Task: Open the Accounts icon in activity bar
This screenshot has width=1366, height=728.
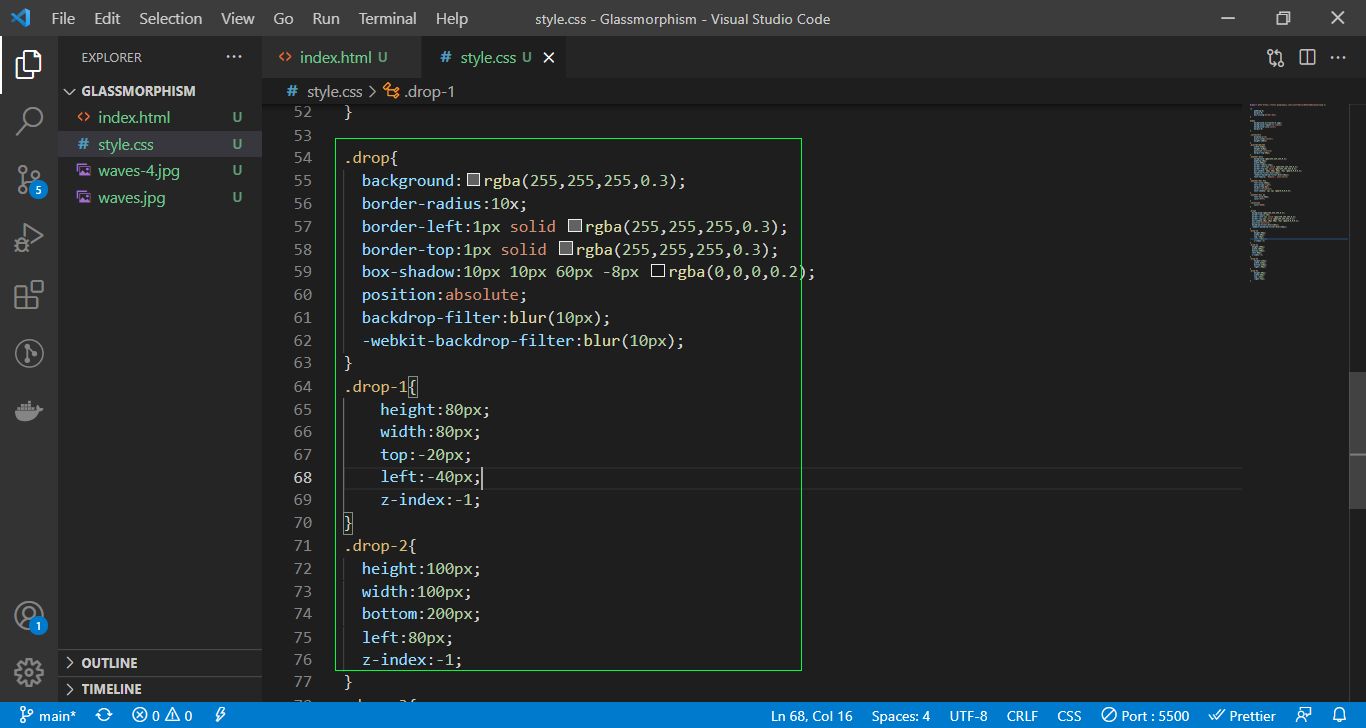Action: pos(29,616)
